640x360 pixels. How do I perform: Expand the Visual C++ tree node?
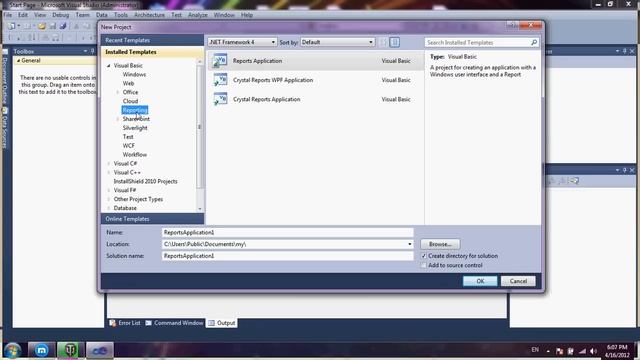click(x=109, y=173)
